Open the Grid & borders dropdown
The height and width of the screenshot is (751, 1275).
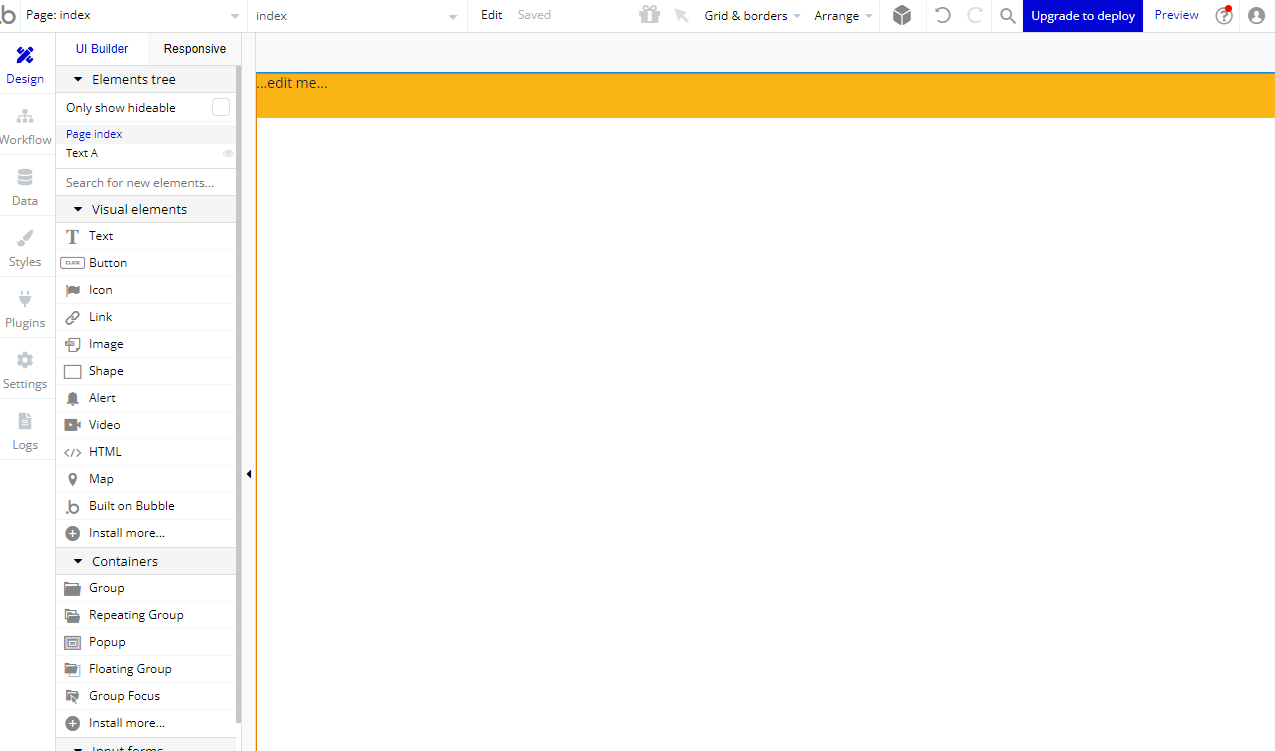pyautogui.click(x=752, y=16)
